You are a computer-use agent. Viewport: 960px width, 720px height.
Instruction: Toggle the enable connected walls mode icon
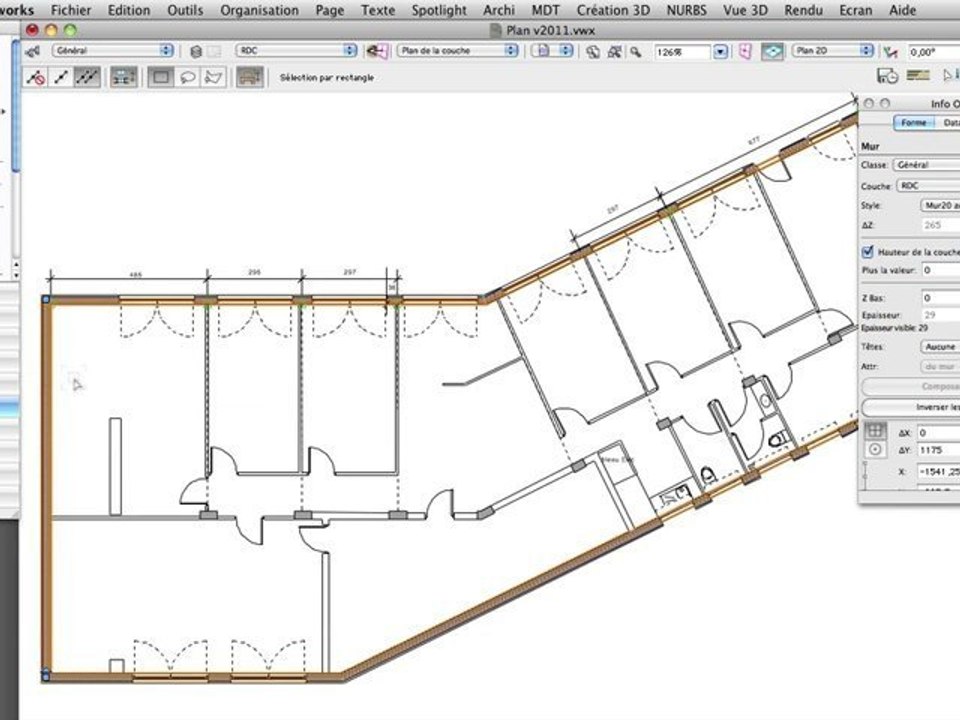click(x=123, y=78)
